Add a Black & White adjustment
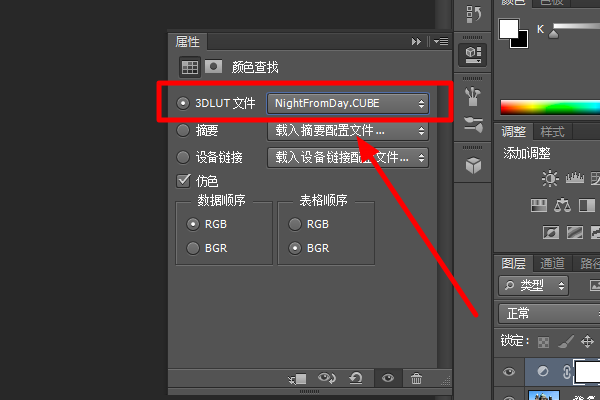Image resolution: width=600 pixels, height=400 pixels. [587, 206]
